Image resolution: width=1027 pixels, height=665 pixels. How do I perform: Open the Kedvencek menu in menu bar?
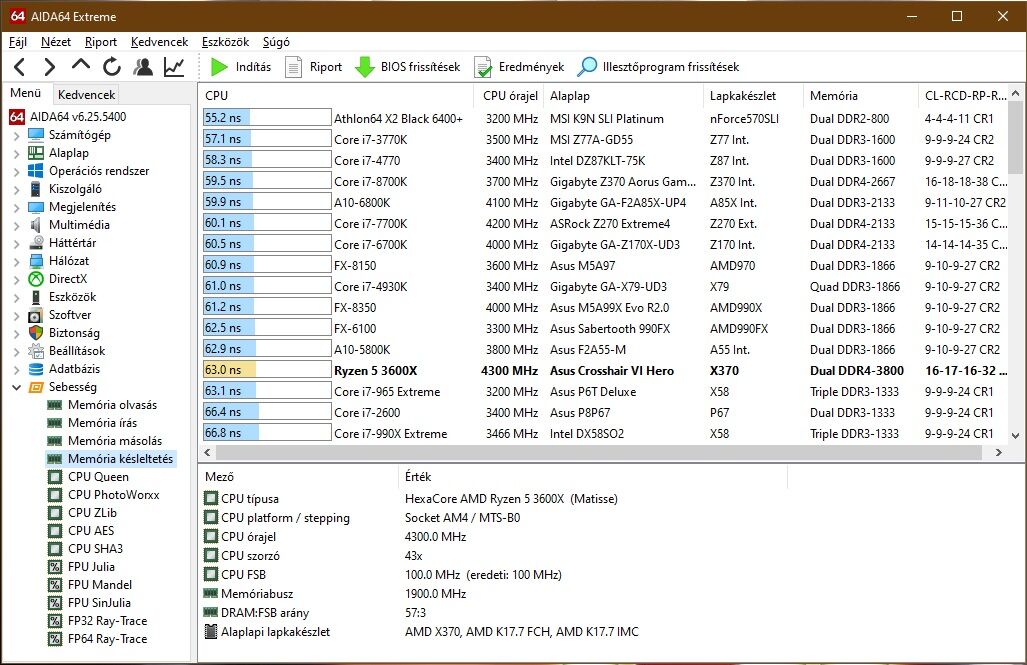[159, 42]
